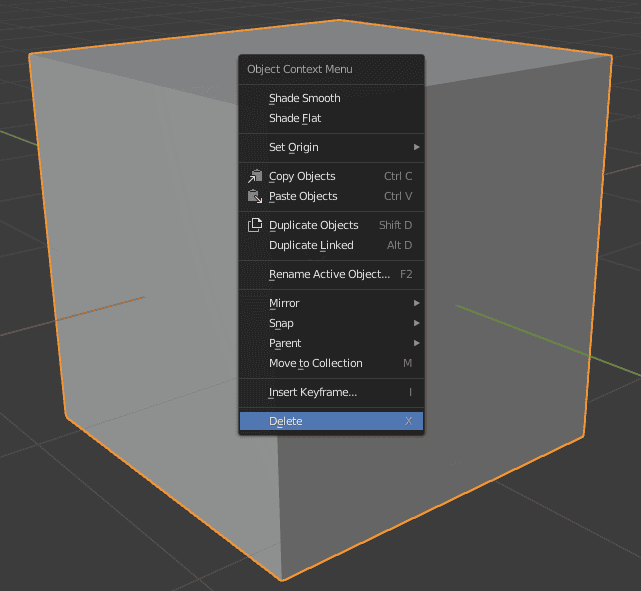Click Delete in the context menu
This screenshot has width=641, height=591.
tap(331, 421)
